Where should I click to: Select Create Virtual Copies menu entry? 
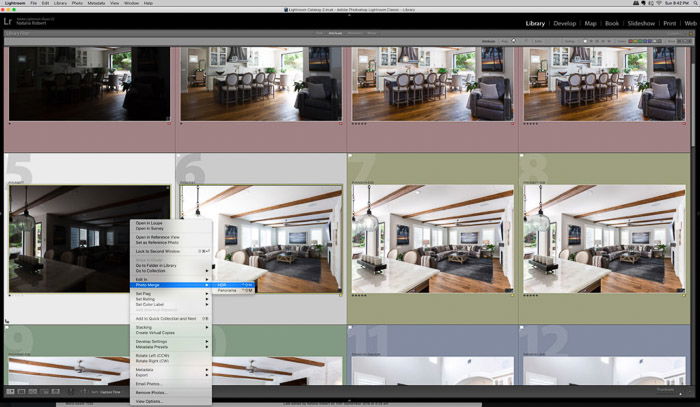155,333
